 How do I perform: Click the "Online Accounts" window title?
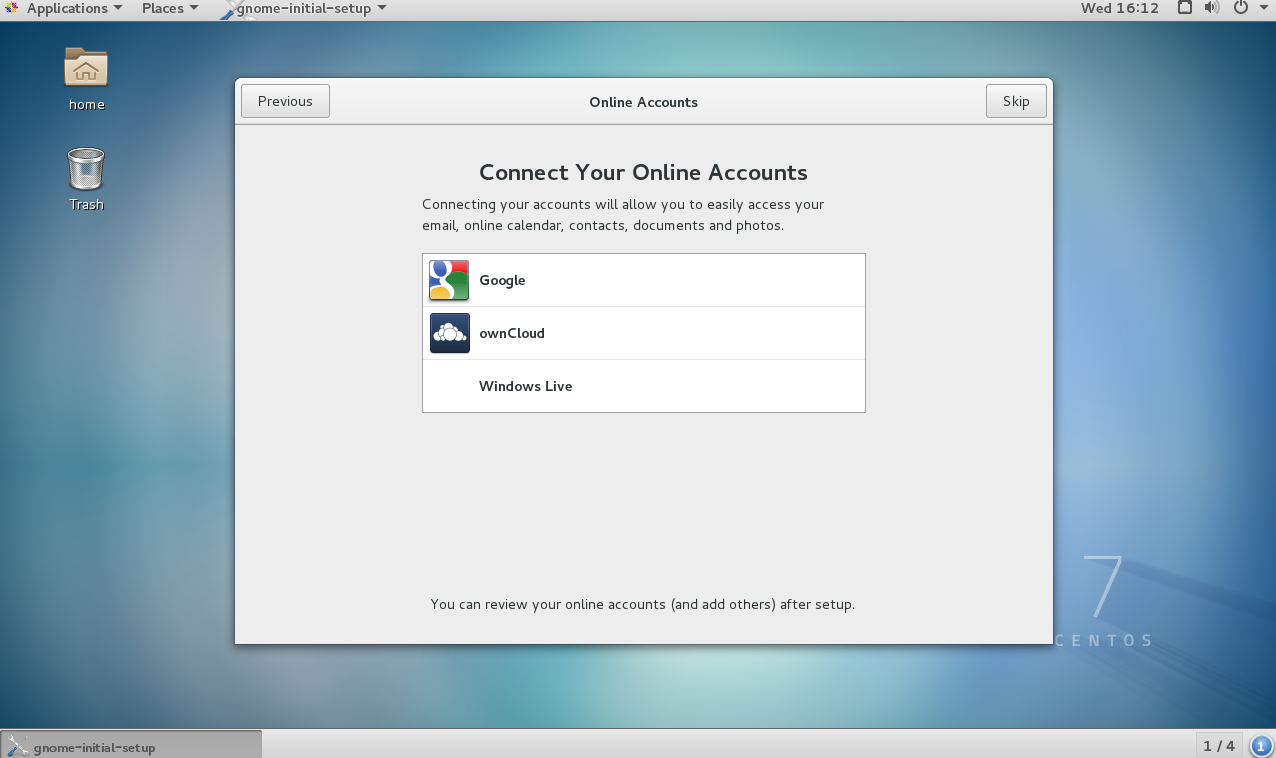point(643,102)
